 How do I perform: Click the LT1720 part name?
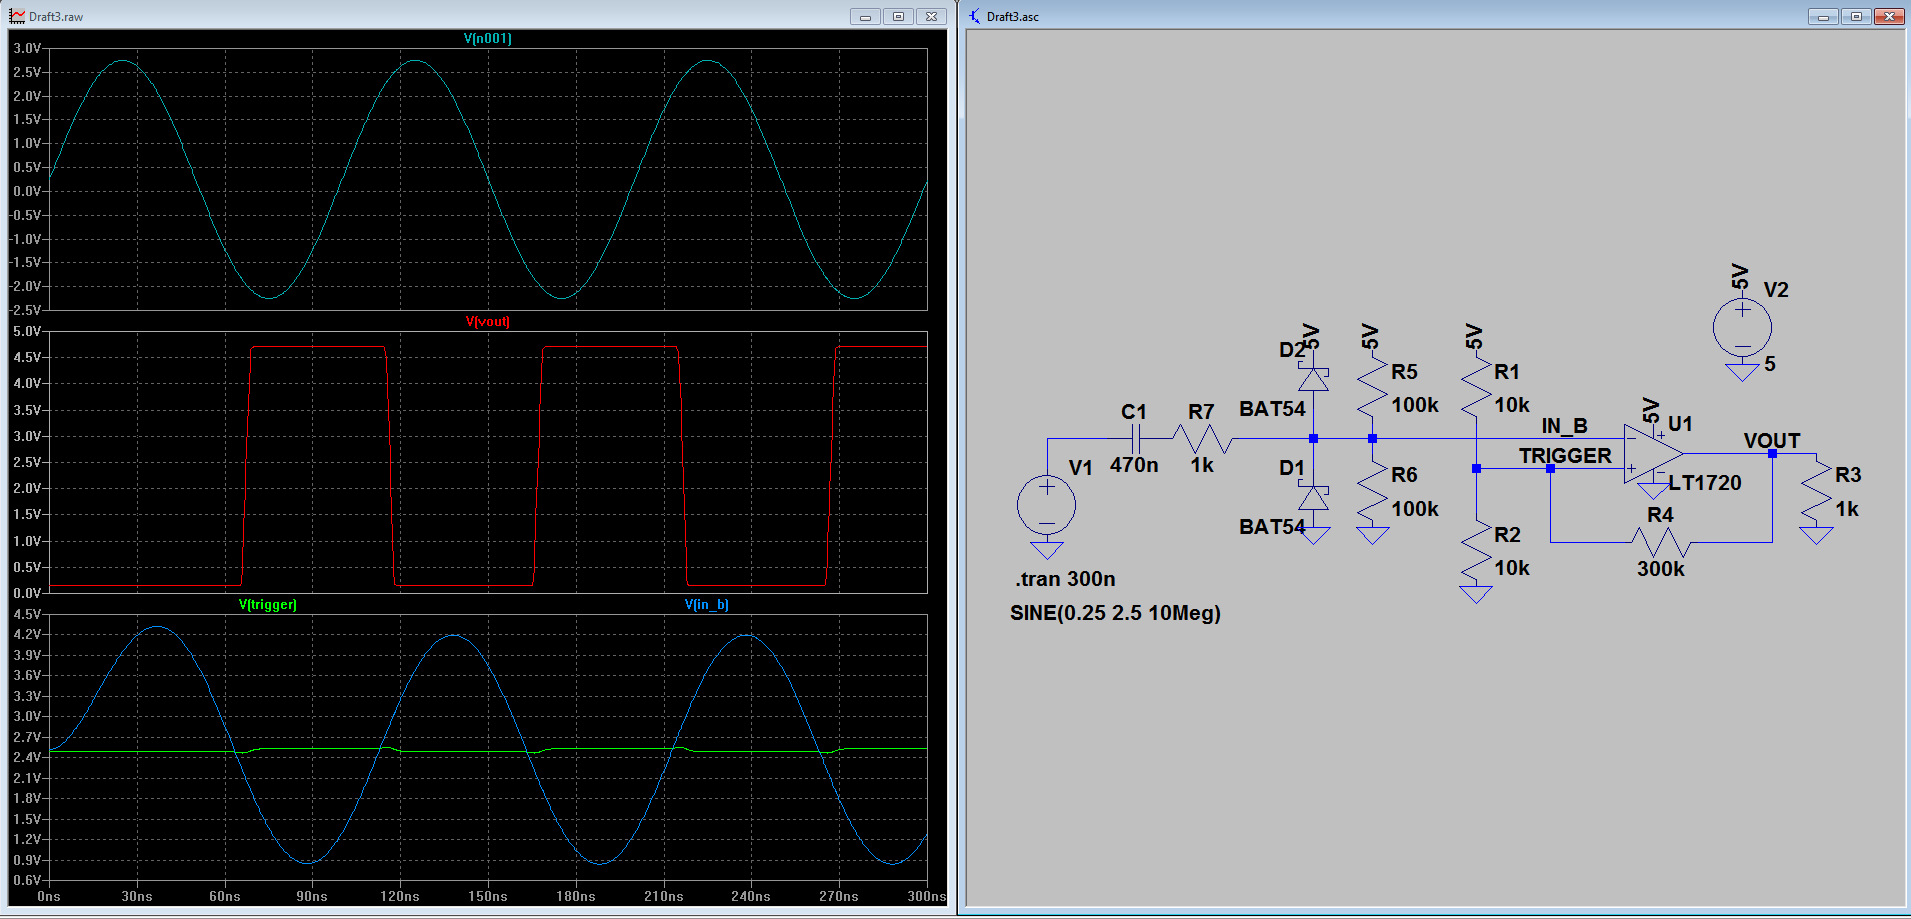tap(1705, 483)
